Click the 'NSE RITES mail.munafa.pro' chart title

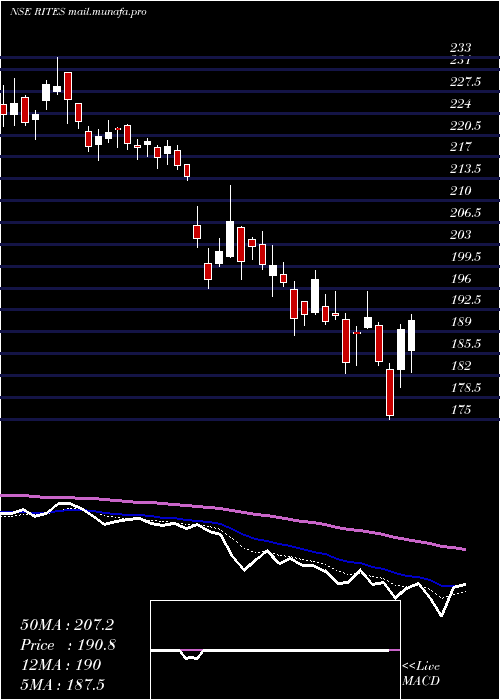pos(78,12)
